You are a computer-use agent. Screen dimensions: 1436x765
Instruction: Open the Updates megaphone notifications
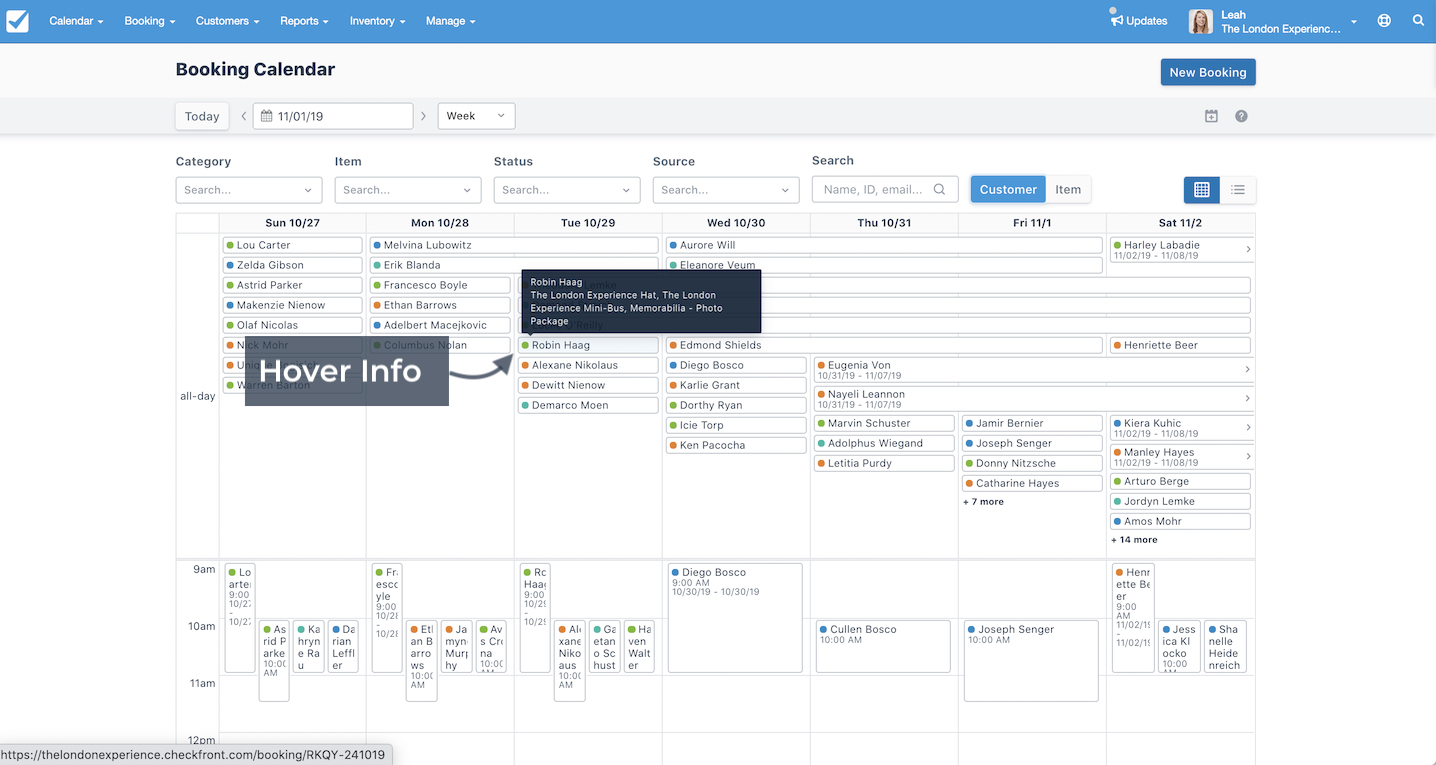1138,20
